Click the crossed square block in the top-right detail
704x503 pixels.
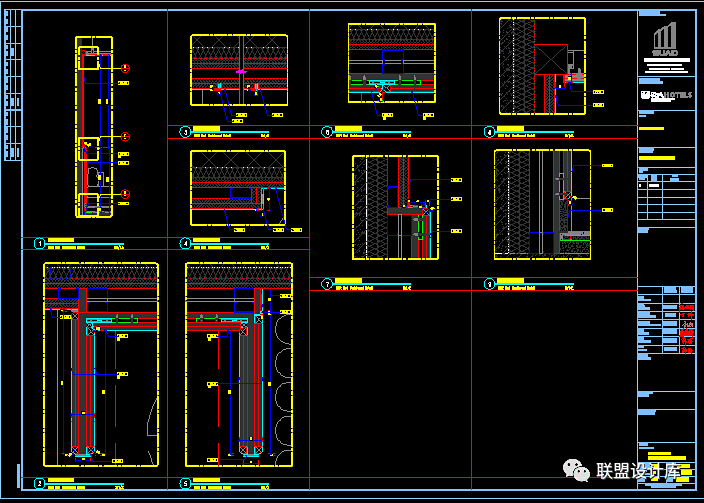[550, 59]
